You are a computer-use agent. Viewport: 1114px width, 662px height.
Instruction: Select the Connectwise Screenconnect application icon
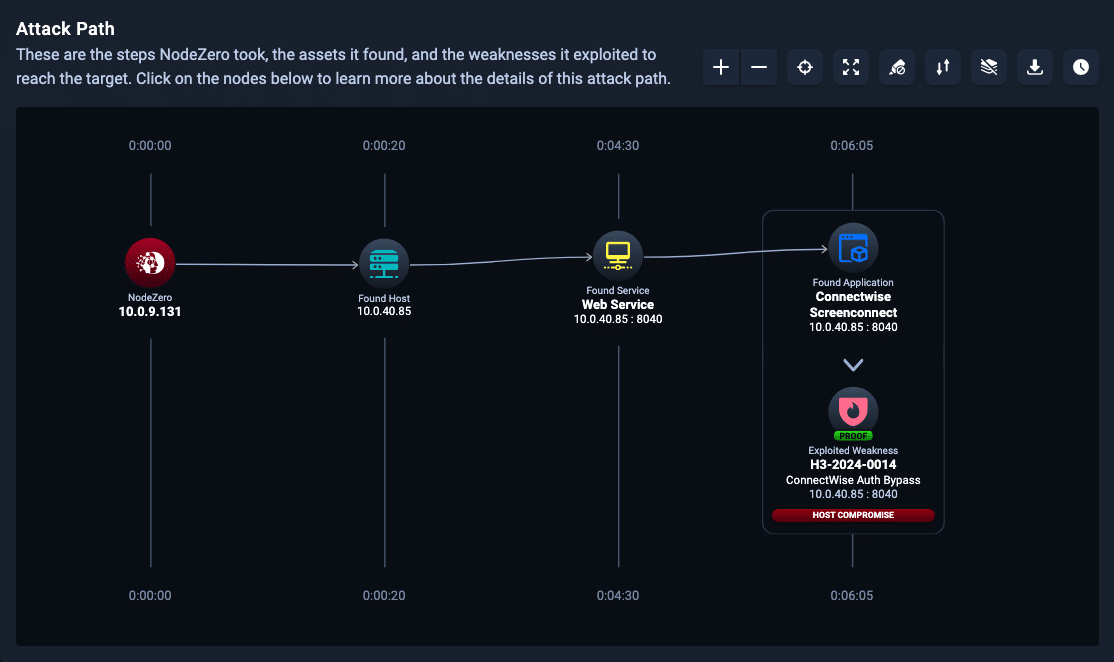[x=853, y=247]
